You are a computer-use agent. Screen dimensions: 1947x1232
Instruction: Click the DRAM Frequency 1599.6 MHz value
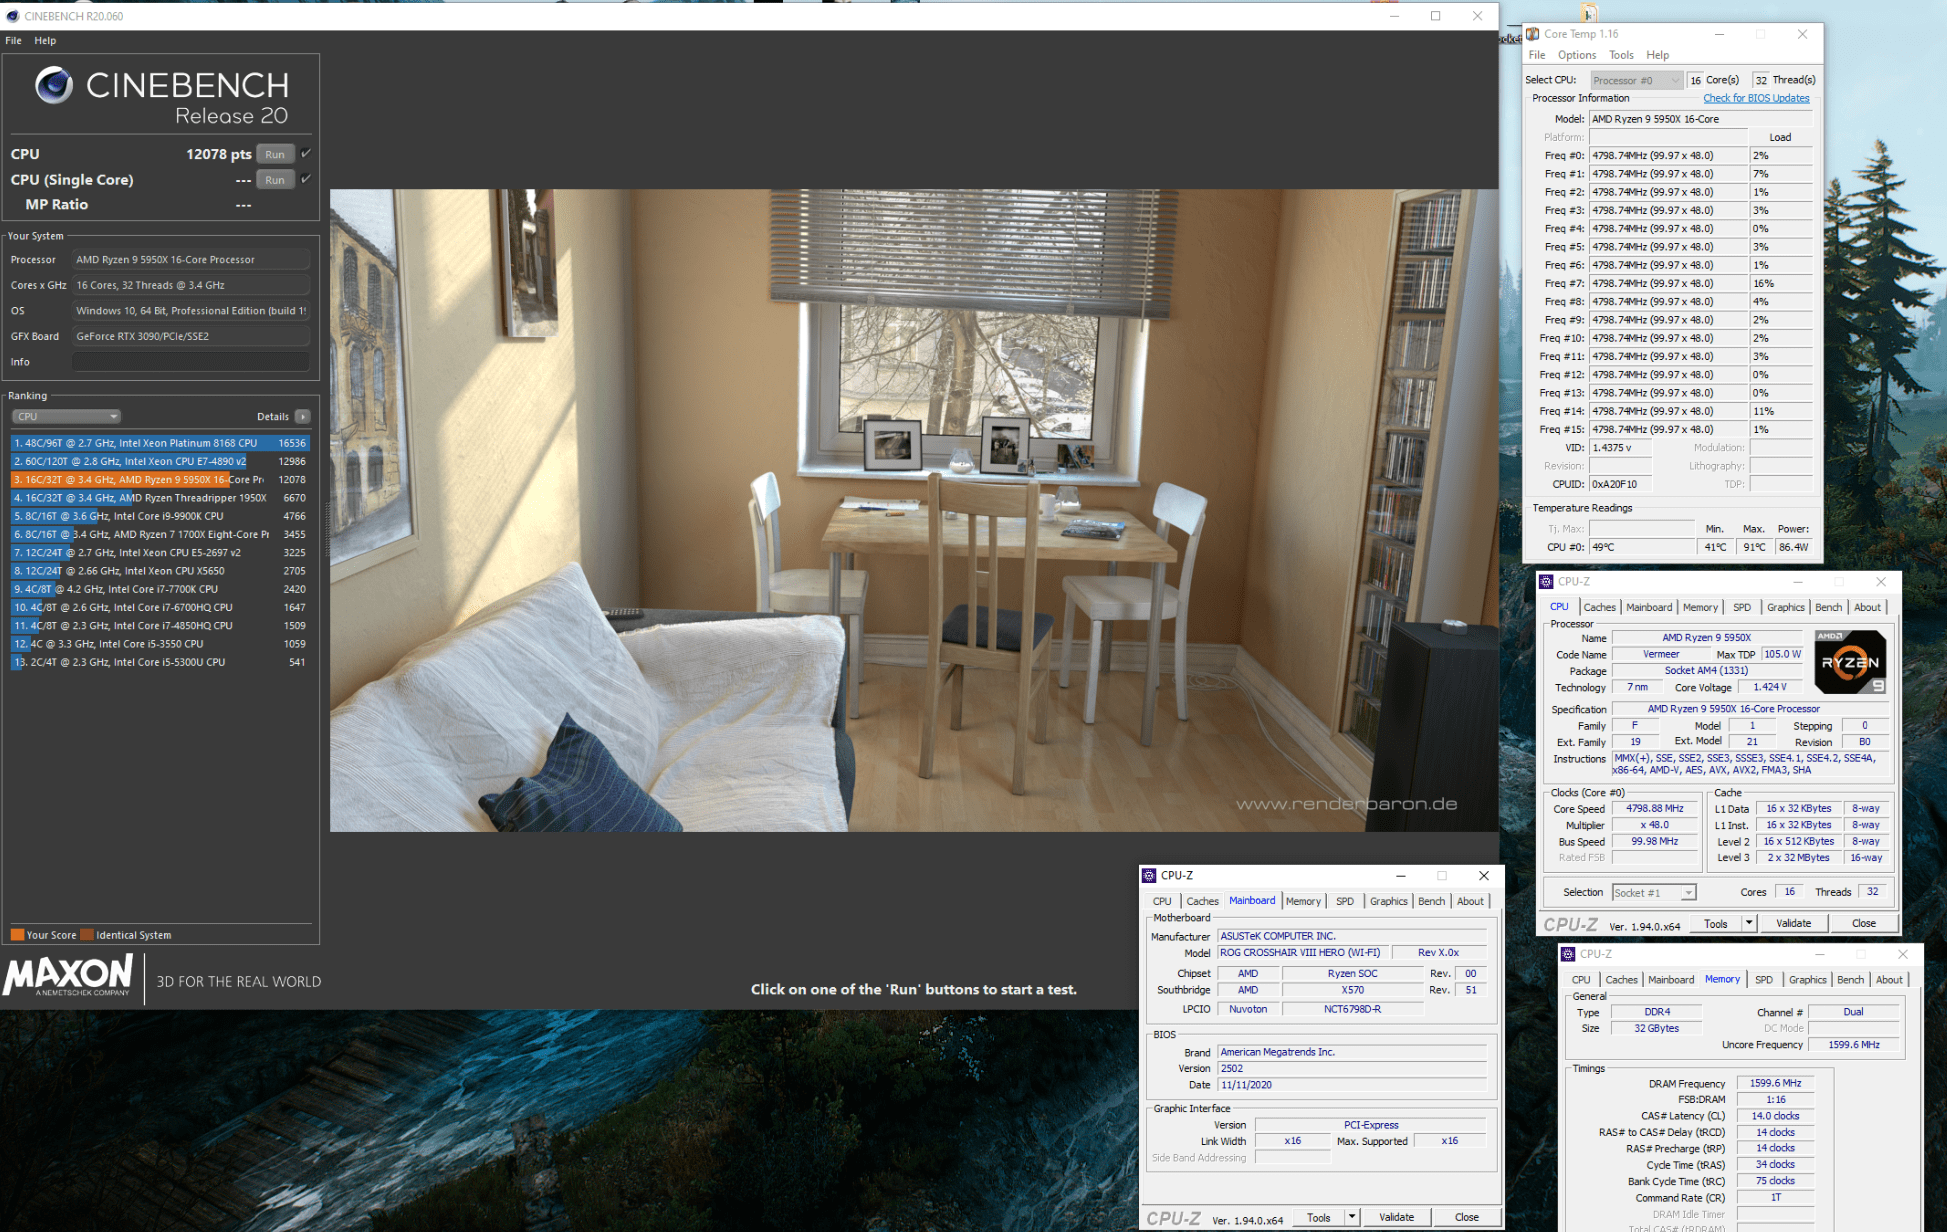1775,1083
